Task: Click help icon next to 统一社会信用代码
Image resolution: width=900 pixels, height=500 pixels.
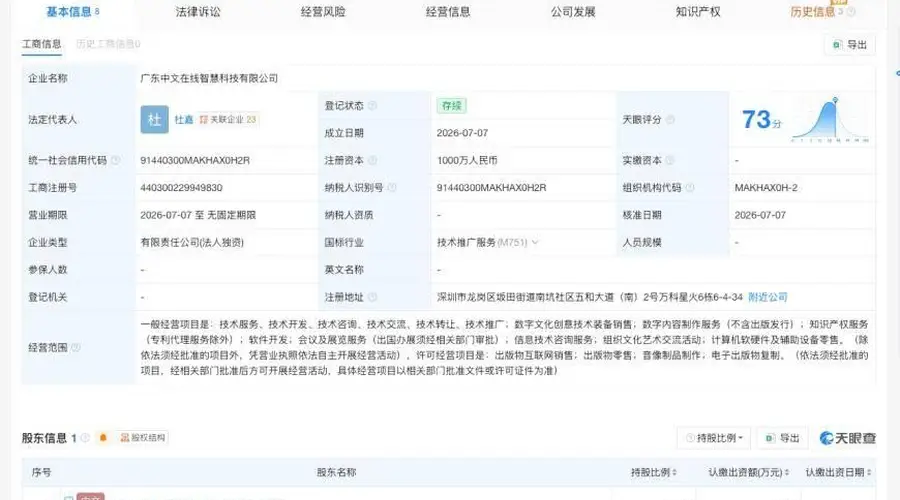Action: [x=115, y=160]
